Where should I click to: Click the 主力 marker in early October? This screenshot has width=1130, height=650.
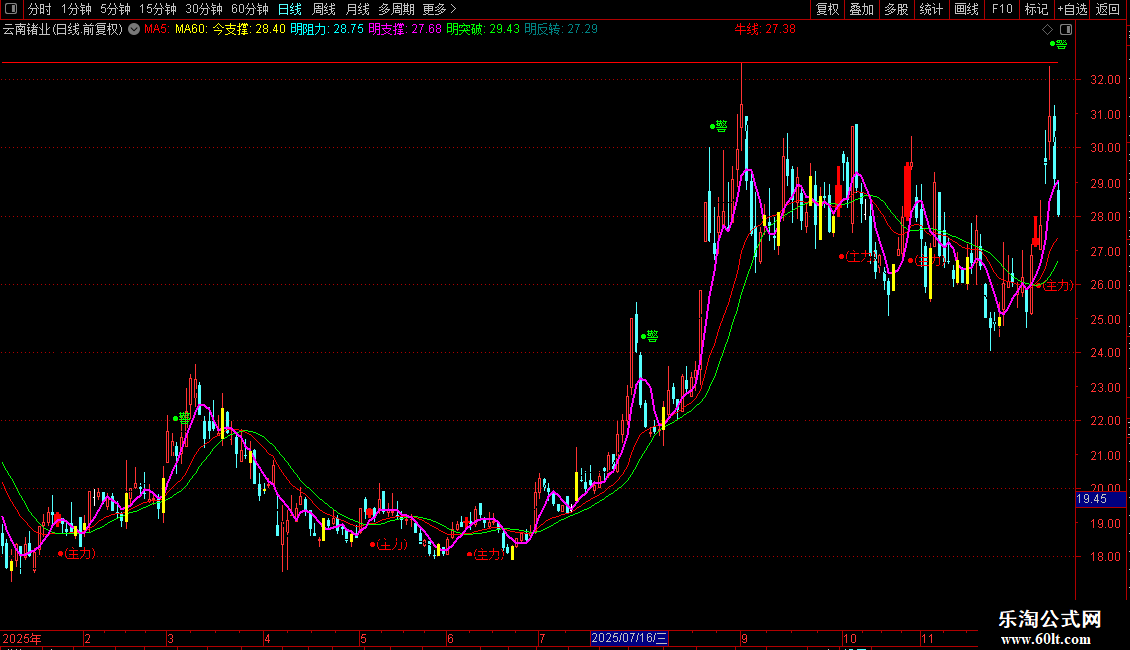point(858,256)
